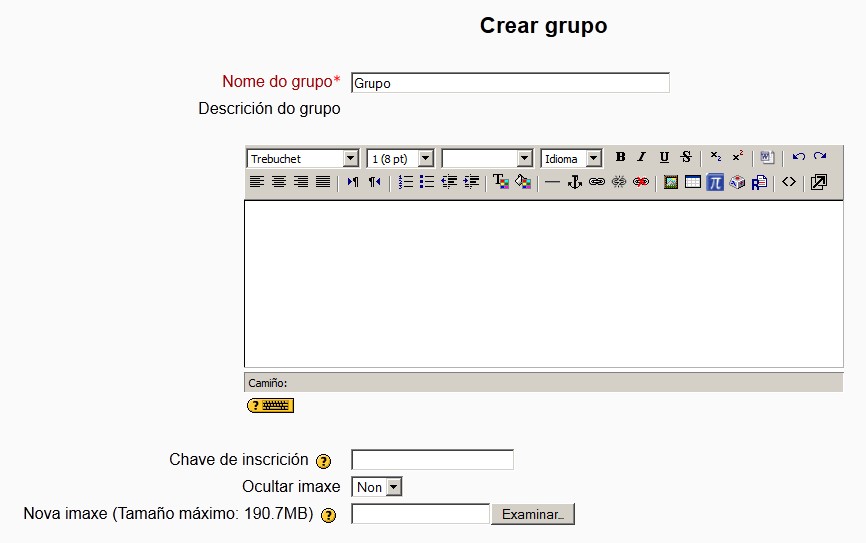Open the Chave de inscrición help icon
Viewport: 866px width, 543px height.
323,461
